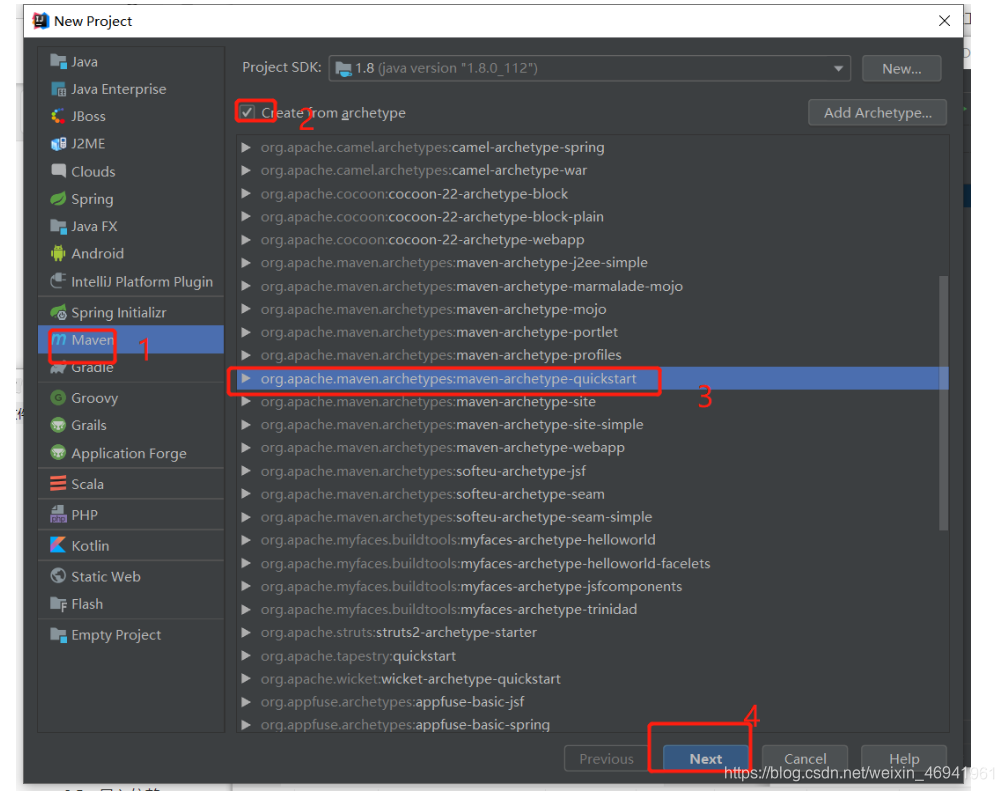The width and height of the screenshot is (1004, 792).
Task: Expand wicket-archetype-quickstart entry
Action: tap(246, 679)
